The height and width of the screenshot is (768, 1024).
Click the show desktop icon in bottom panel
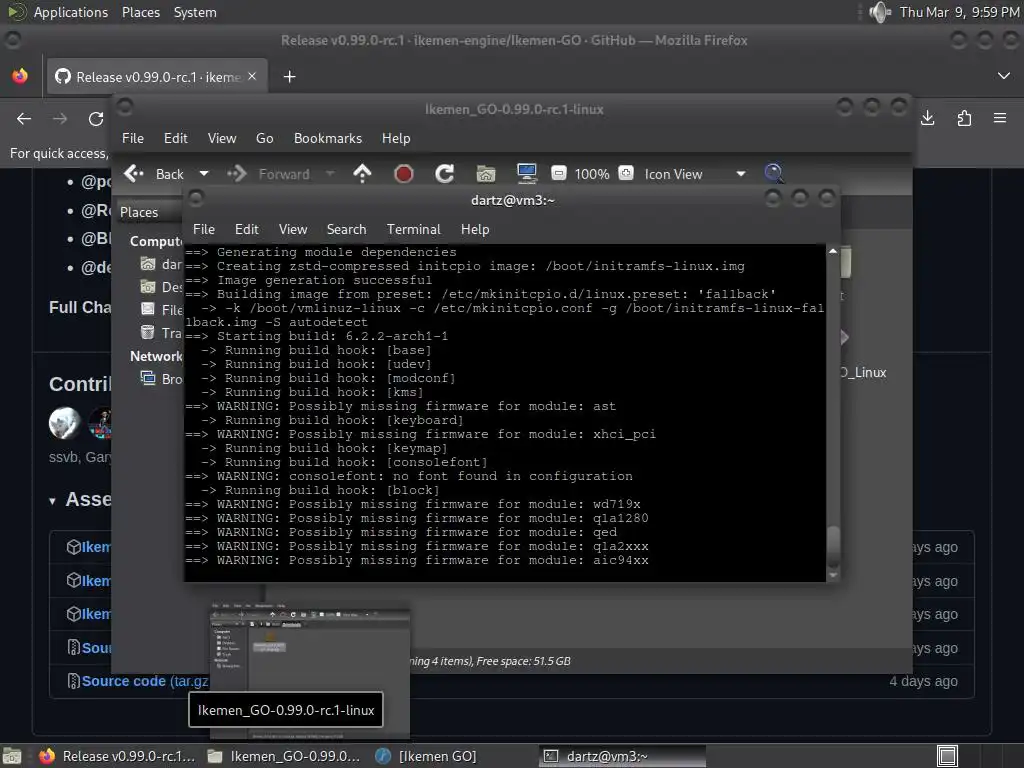pyautogui.click(x=12, y=756)
